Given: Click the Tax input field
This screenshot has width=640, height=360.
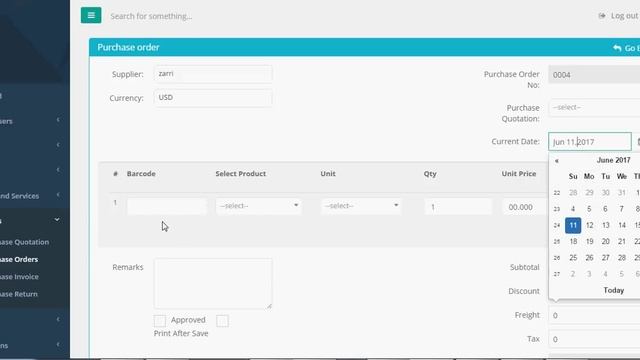Looking at the screenshot, I should click(x=594, y=339).
